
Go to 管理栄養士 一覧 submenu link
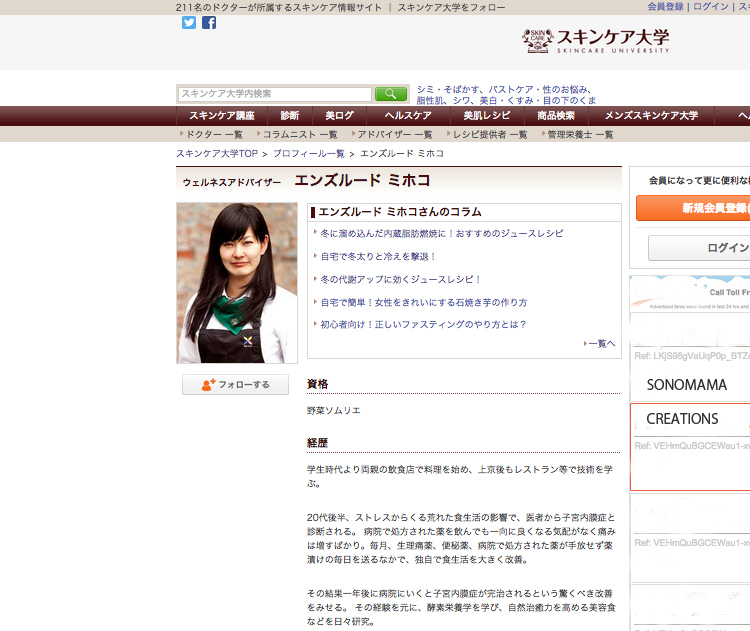coord(578,134)
